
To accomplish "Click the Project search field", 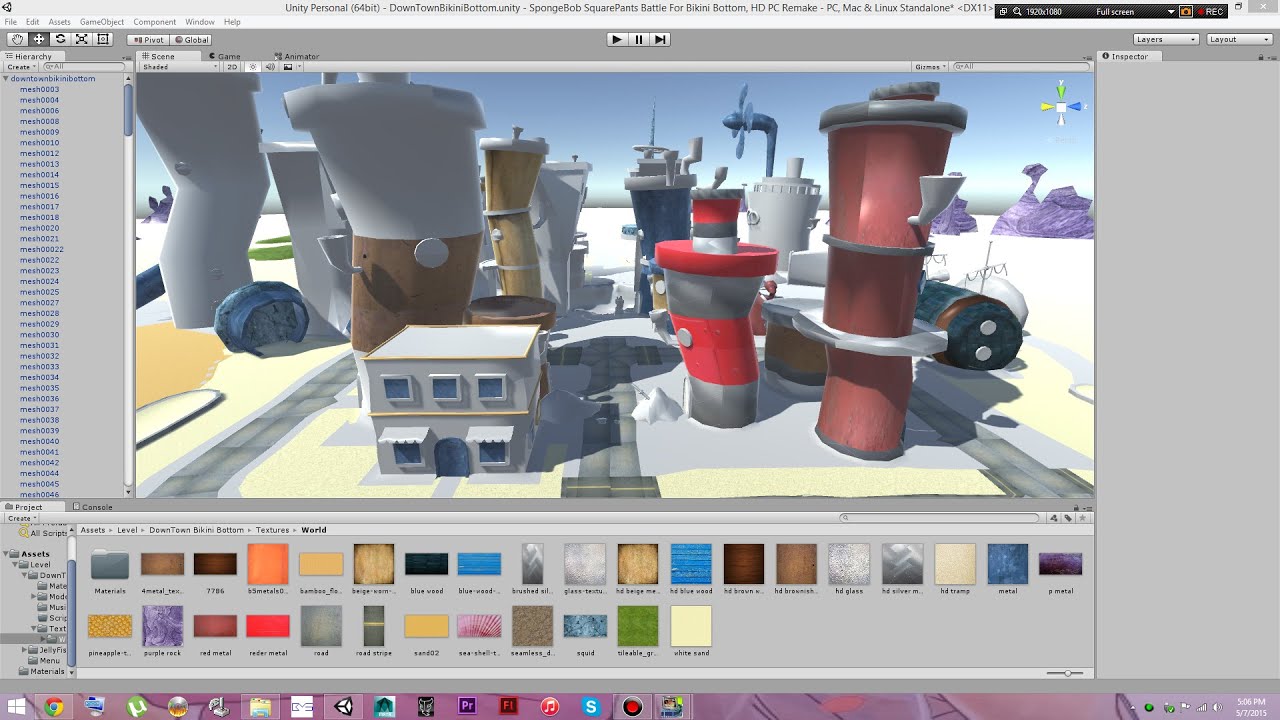I will click(942, 518).
